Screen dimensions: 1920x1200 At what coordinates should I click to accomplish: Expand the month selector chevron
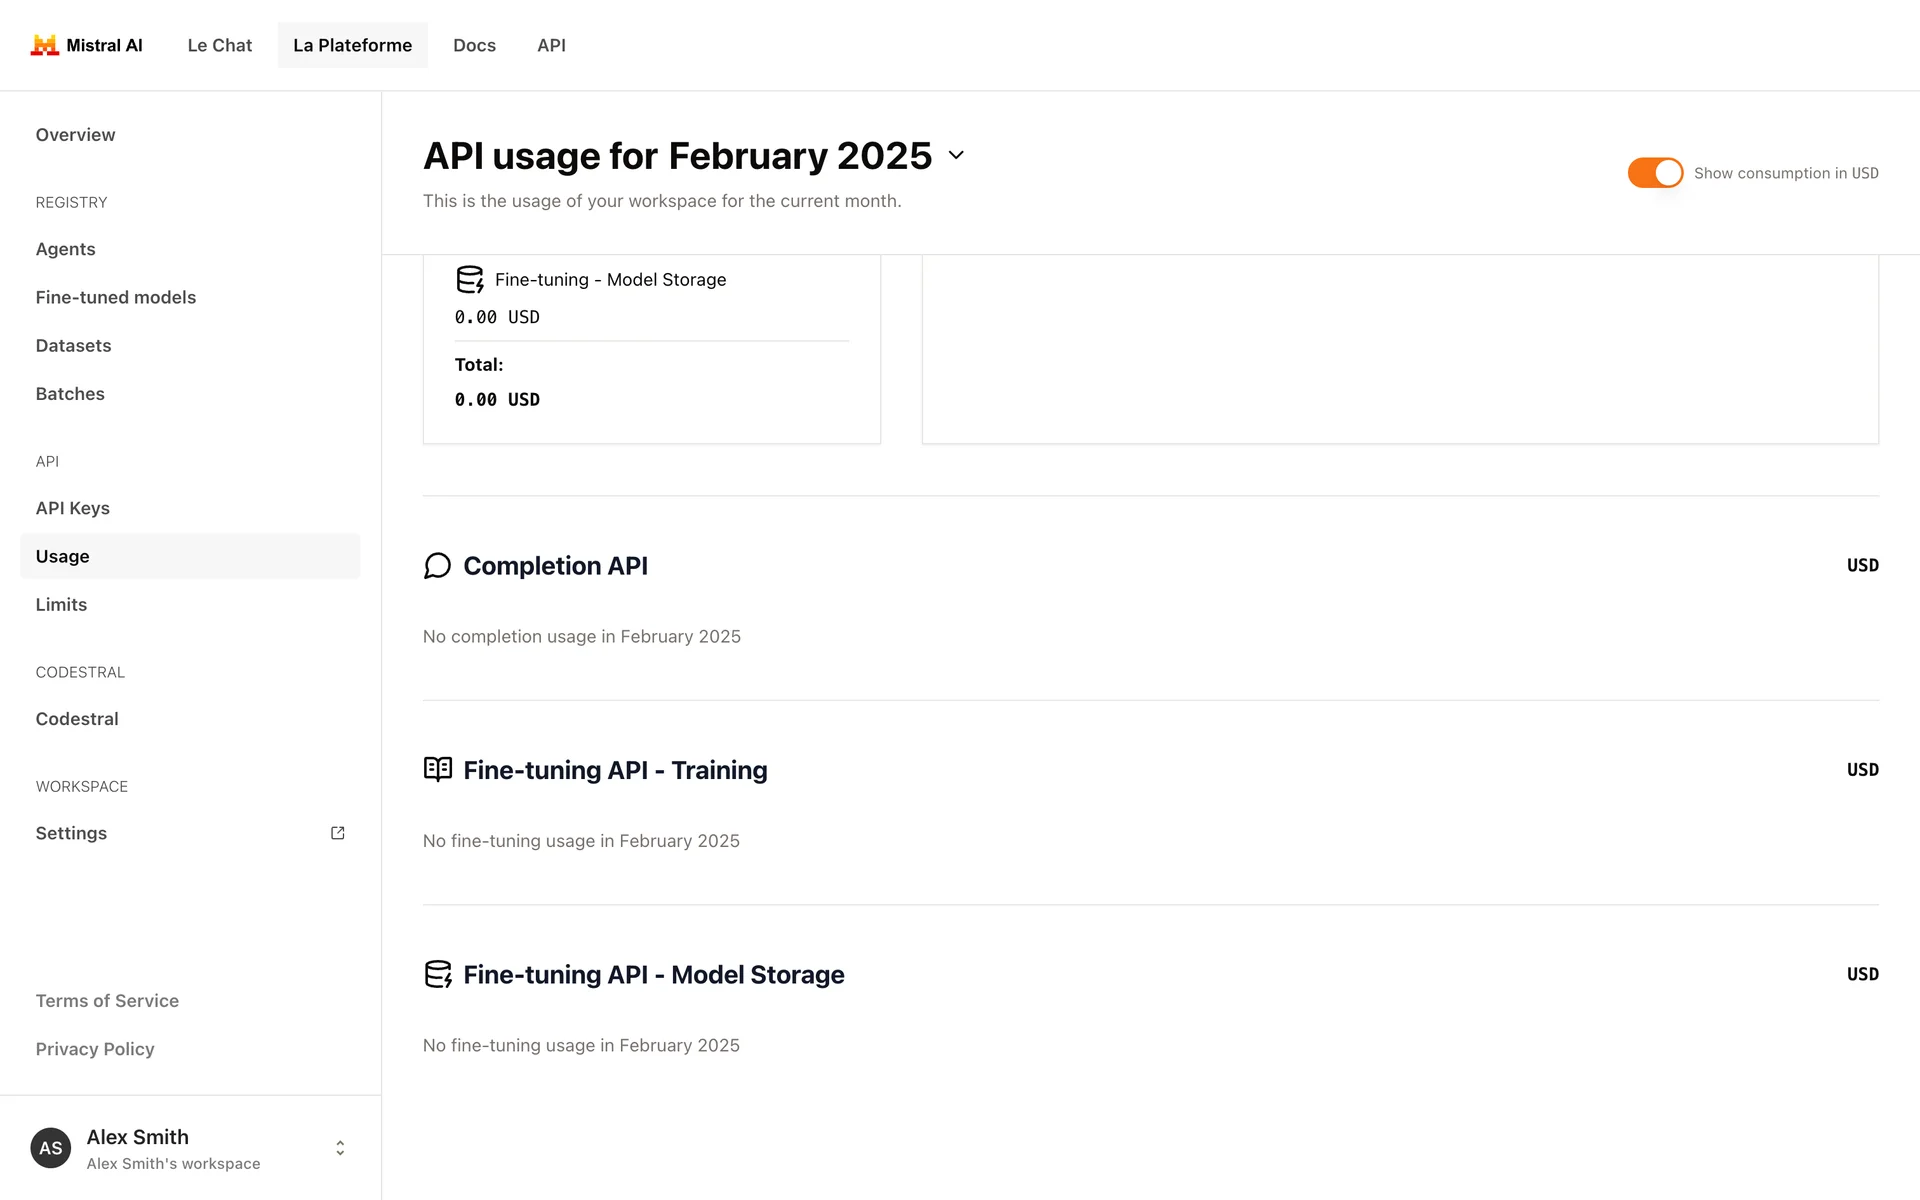pos(956,155)
